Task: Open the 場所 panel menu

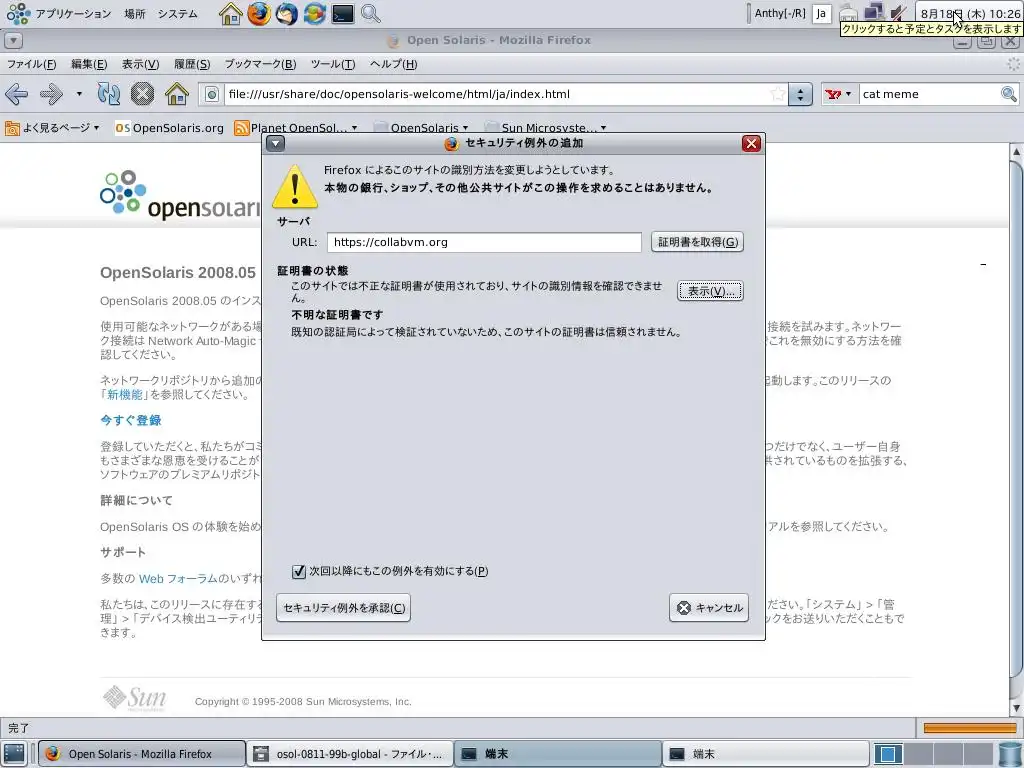Action: (x=135, y=13)
